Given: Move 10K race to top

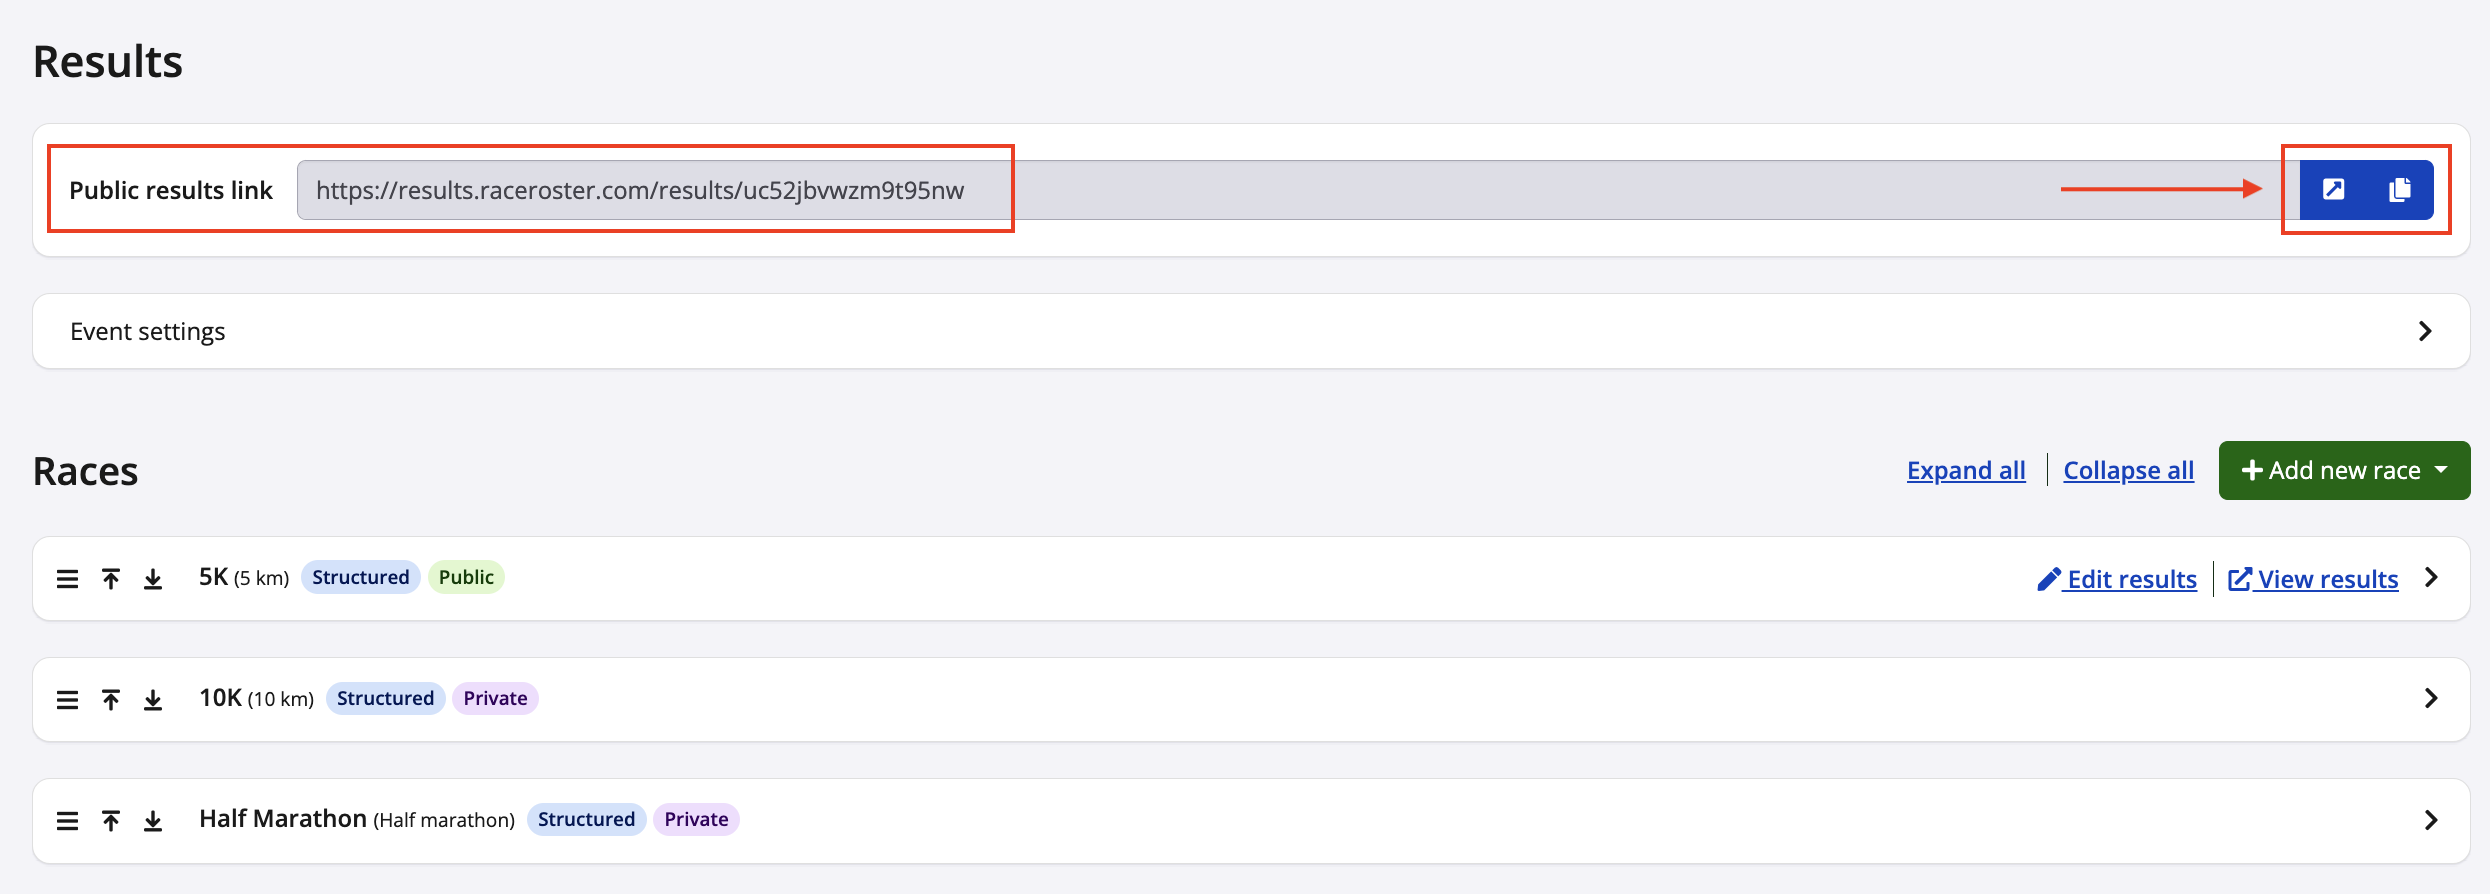Looking at the screenshot, I should tap(111, 700).
